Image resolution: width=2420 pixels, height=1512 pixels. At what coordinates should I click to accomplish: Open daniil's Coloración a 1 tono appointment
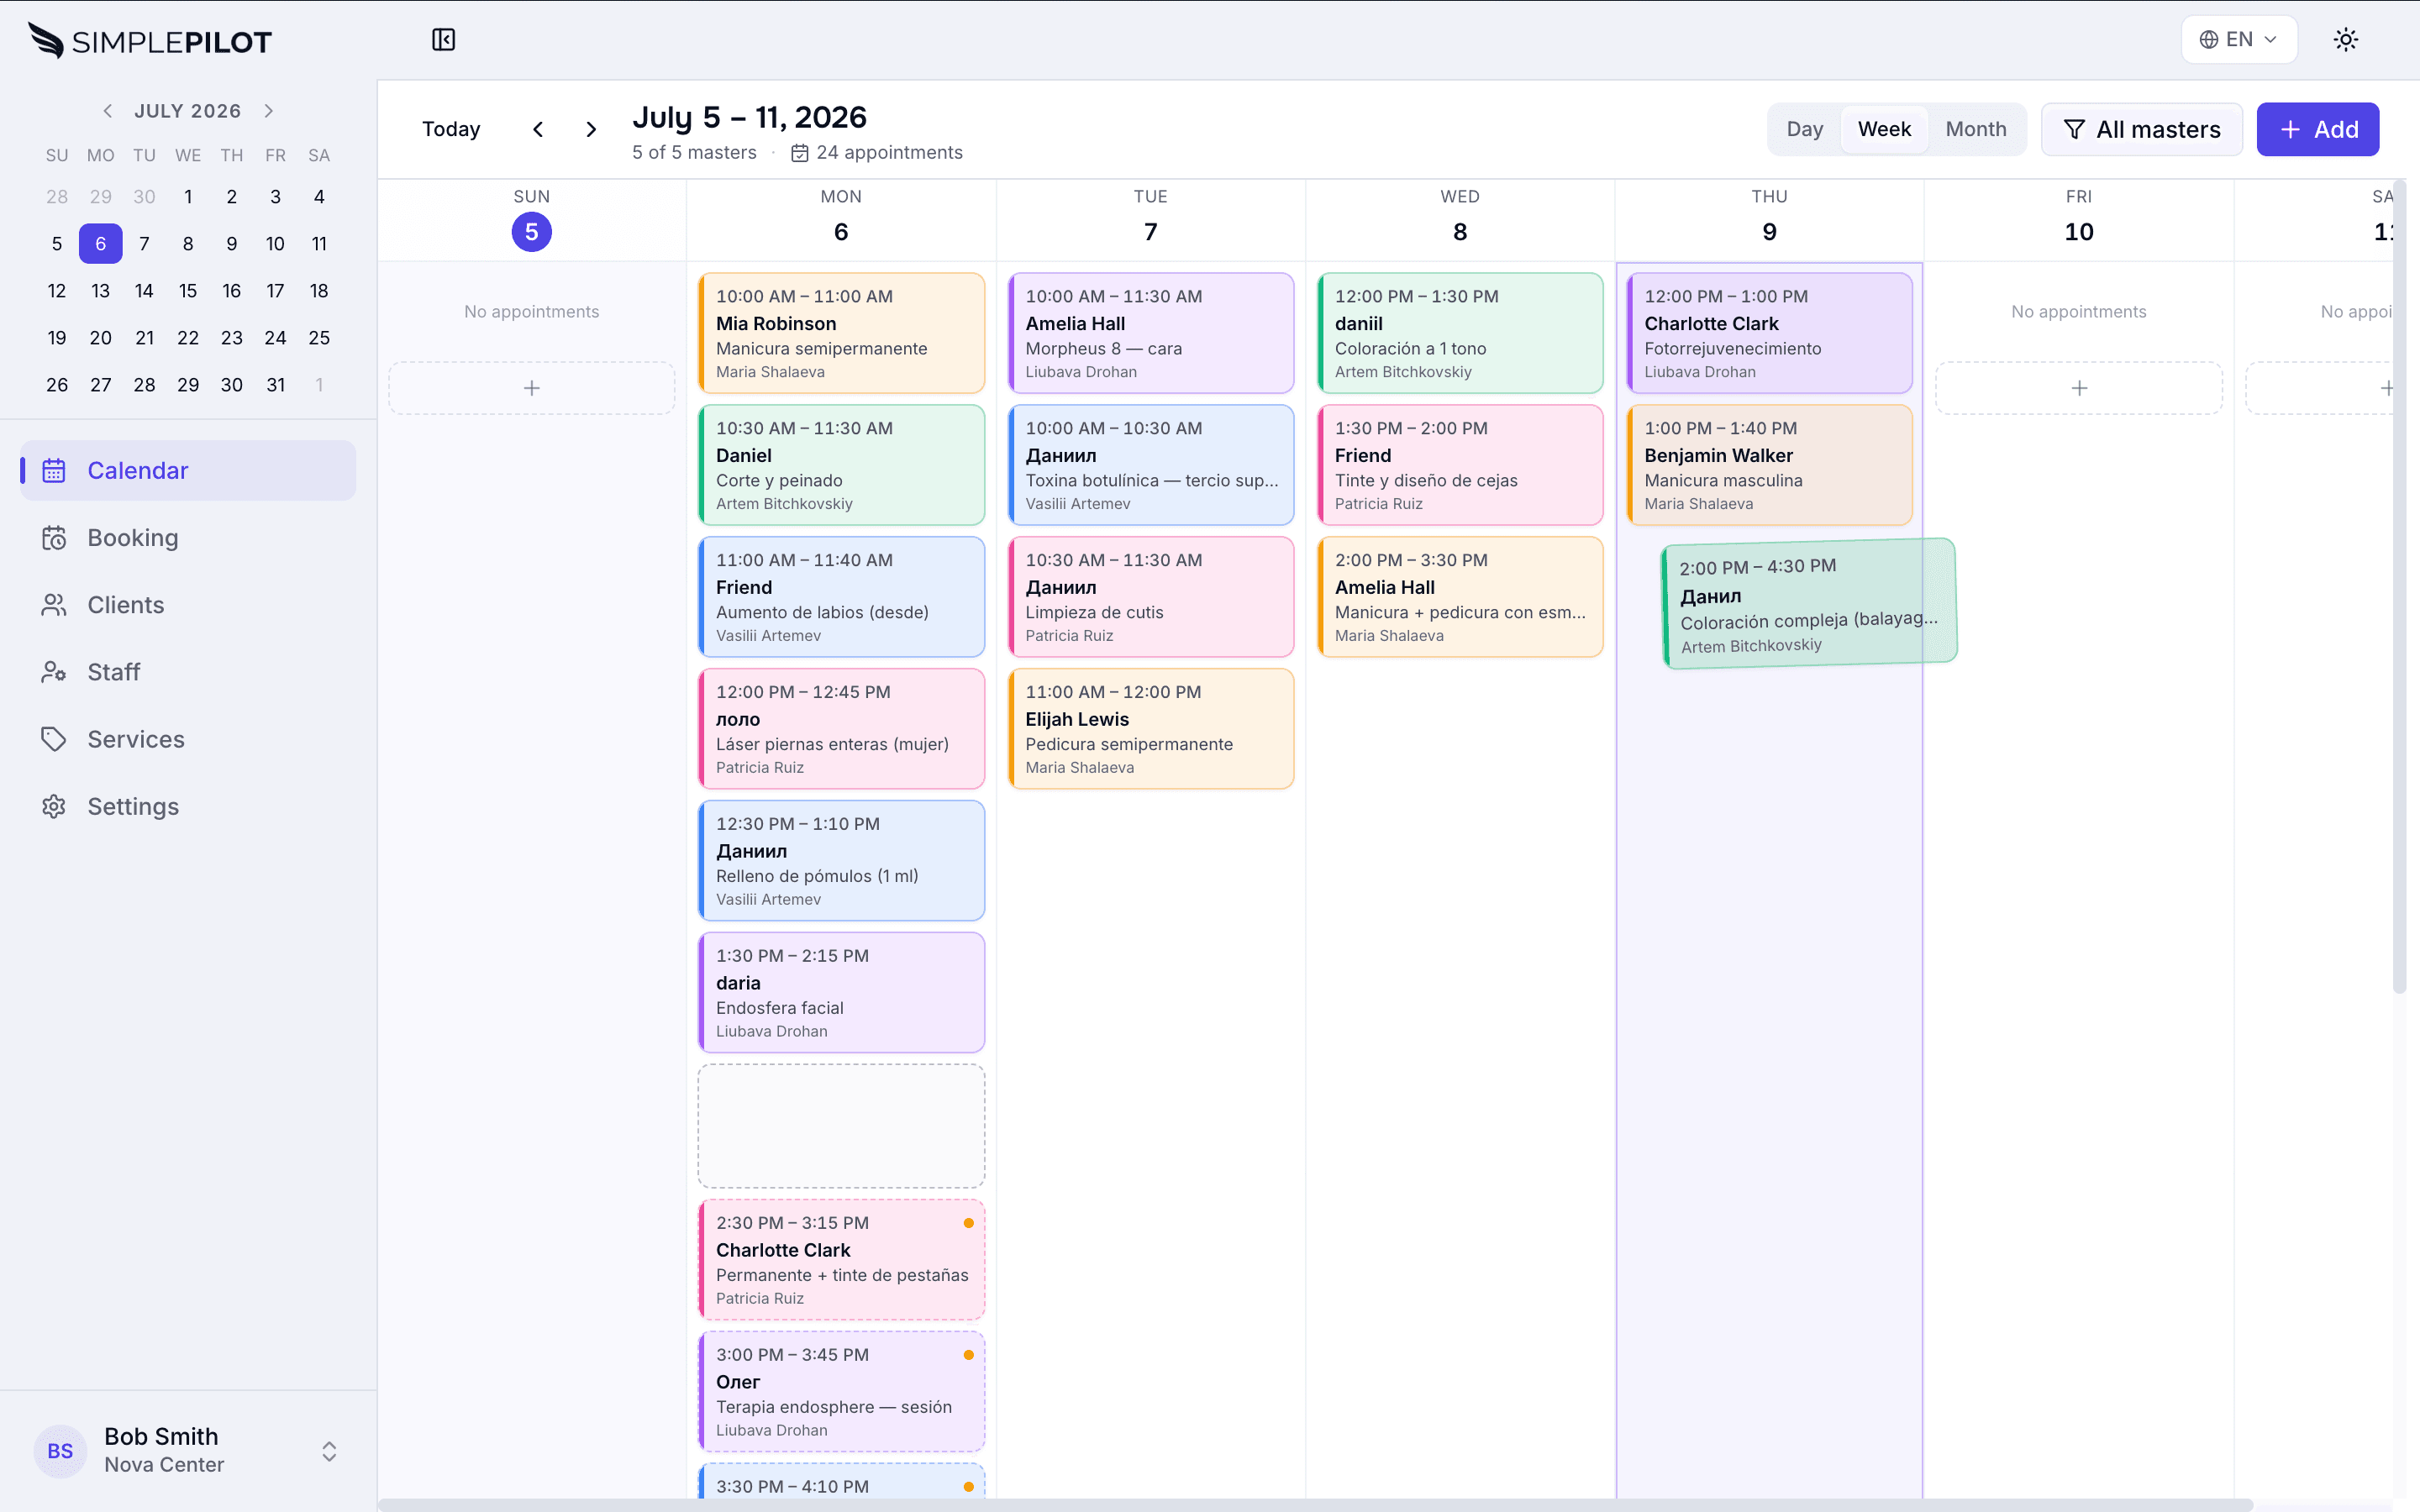1460,333
